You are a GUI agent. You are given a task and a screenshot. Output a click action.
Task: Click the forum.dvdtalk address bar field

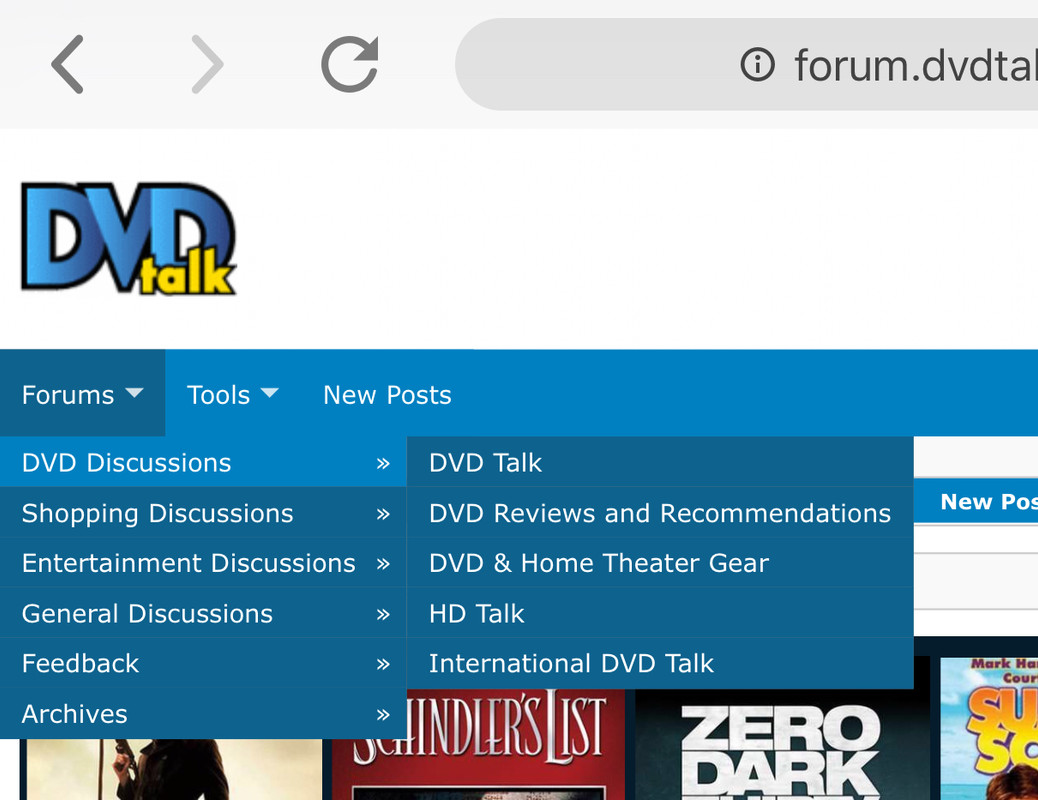[747, 64]
